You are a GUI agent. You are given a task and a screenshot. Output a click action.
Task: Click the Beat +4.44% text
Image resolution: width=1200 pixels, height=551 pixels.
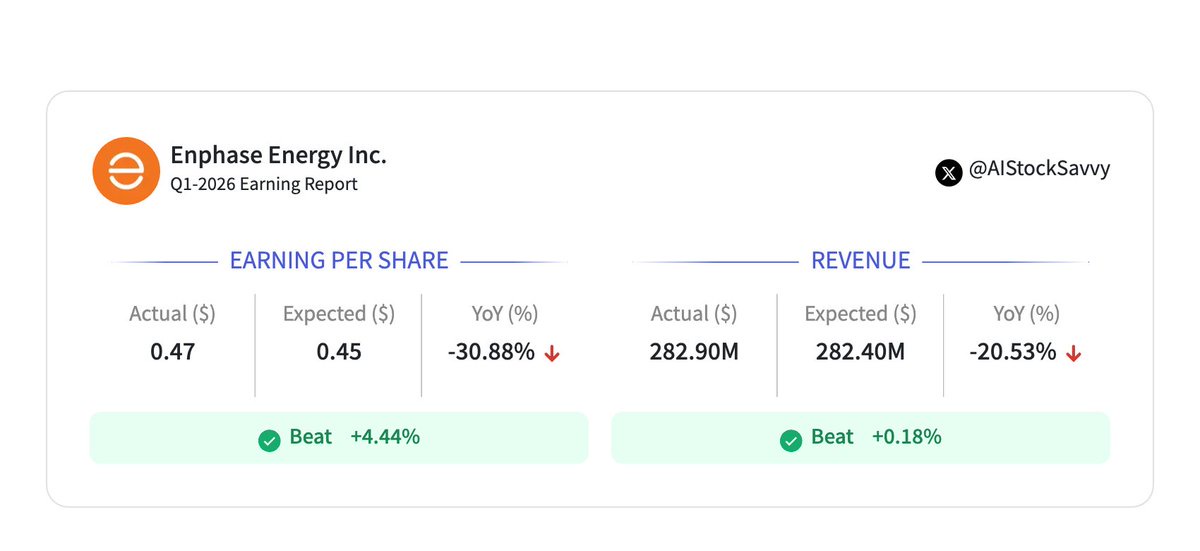click(354, 437)
